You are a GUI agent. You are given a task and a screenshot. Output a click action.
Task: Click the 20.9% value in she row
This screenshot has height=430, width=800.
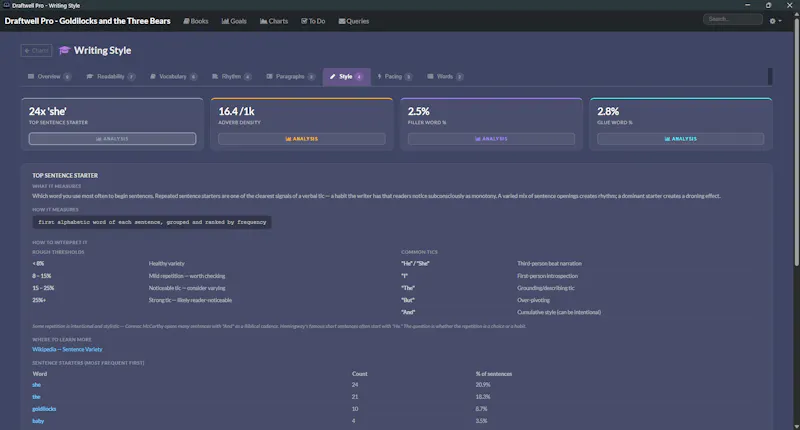[483, 385]
